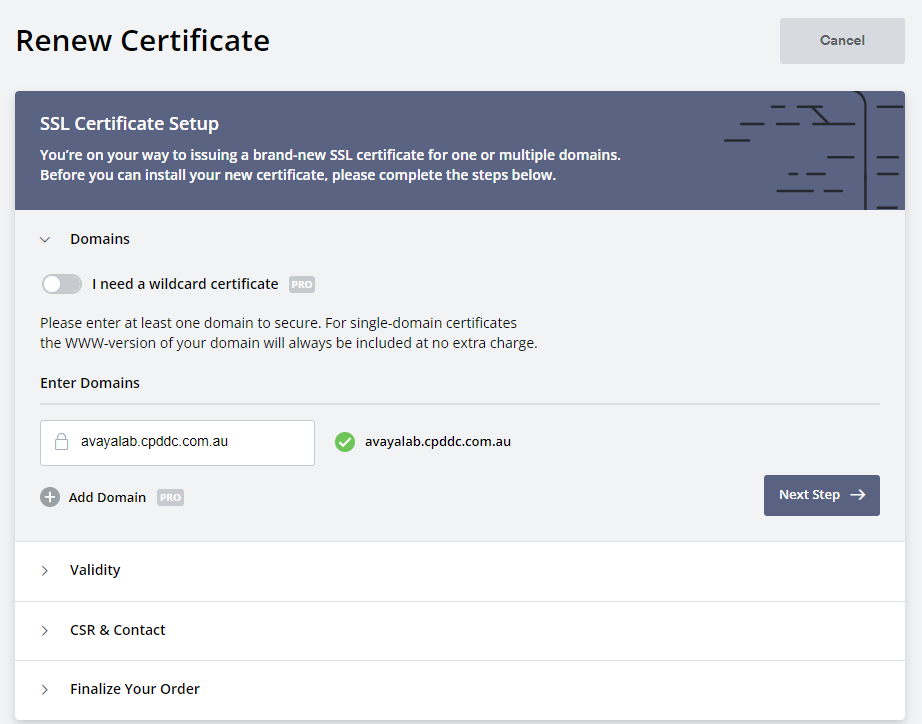Click the Add Domain plus icon
This screenshot has width=922, height=724.
pos(50,497)
